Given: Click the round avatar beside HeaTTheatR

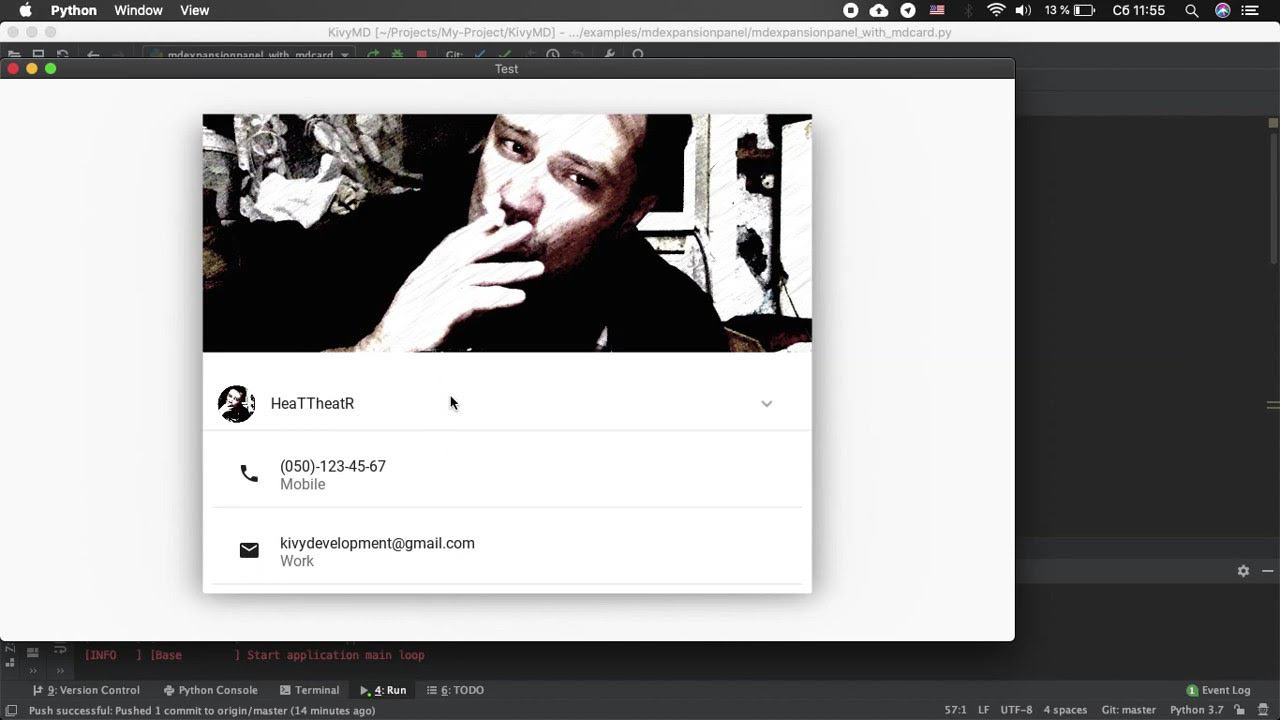Looking at the screenshot, I should pyautogui.click(x=237, y=404).
